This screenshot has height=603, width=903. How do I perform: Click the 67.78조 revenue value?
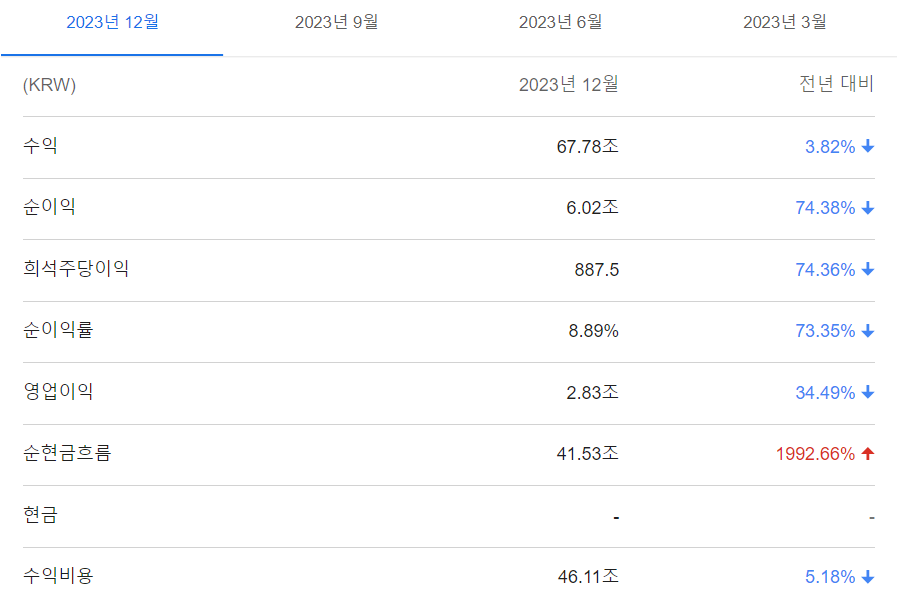[587, 147]
